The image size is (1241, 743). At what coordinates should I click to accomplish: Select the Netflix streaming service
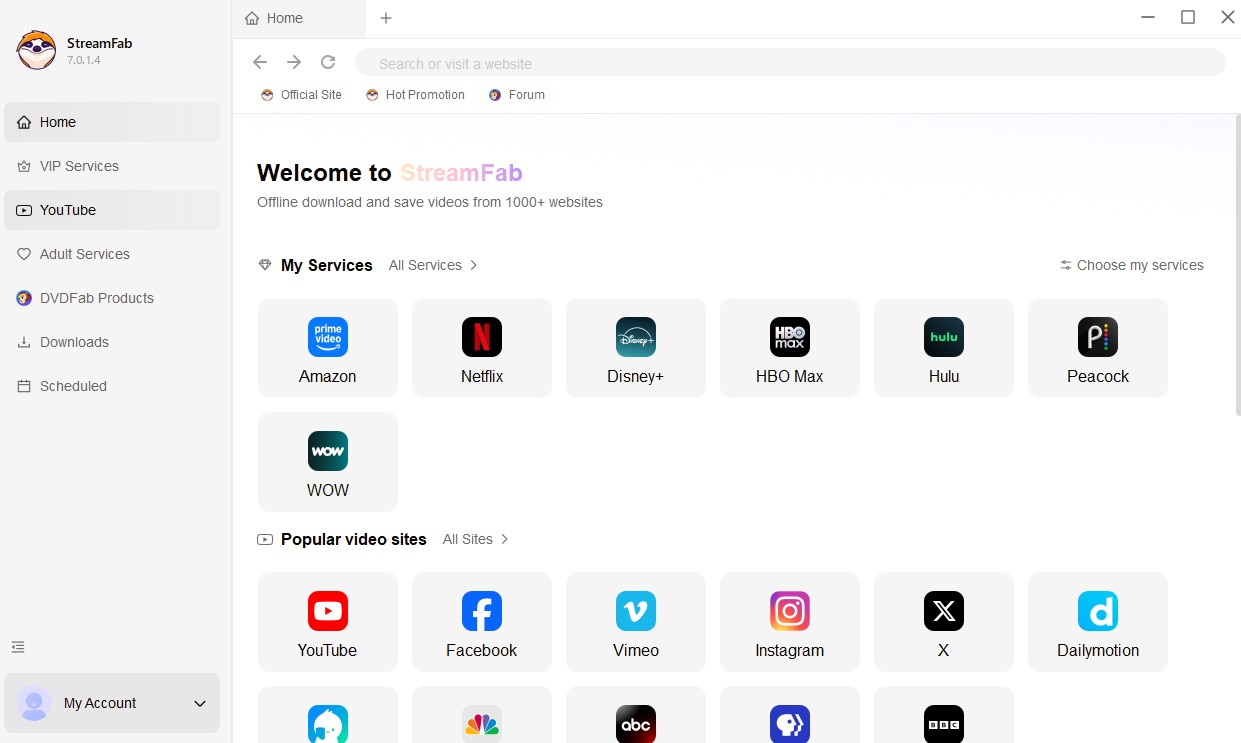pyautogui.click(x=481, y=347)
